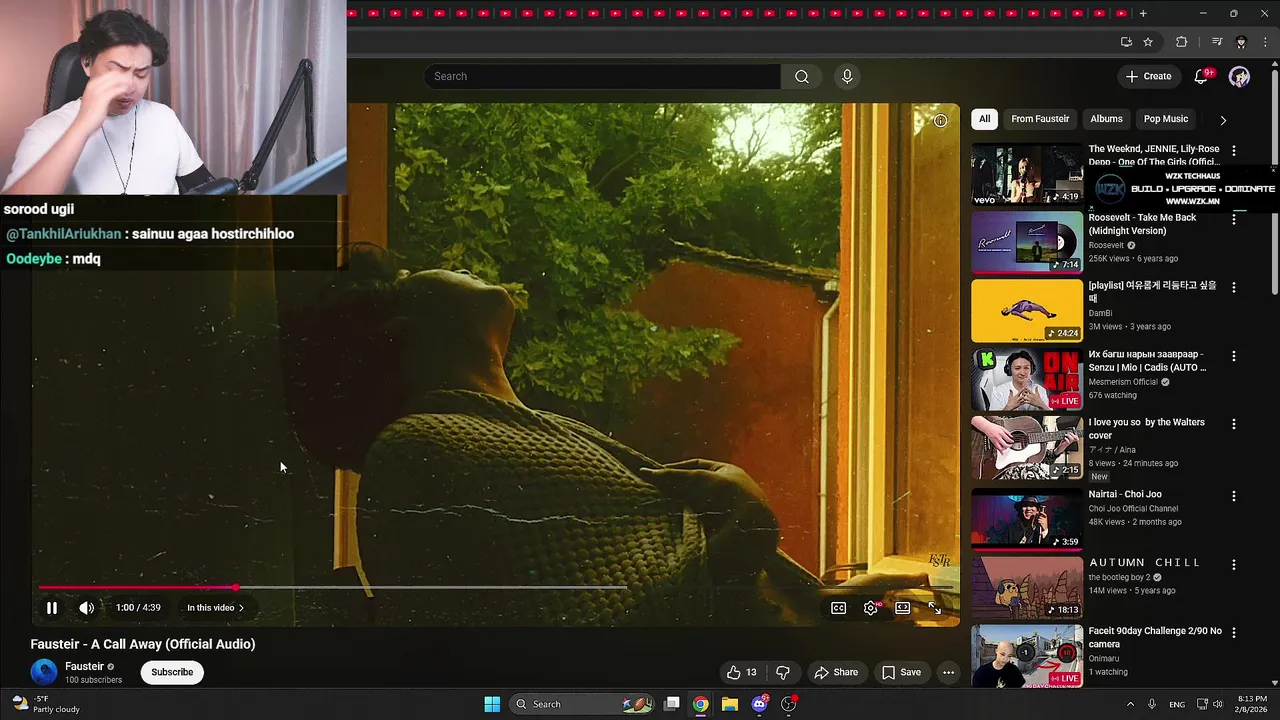This screenshot has height=720, width=1280.
Task: Select the From Fausteir chip
Action: pyautogui.click(x=1040, y=119)
